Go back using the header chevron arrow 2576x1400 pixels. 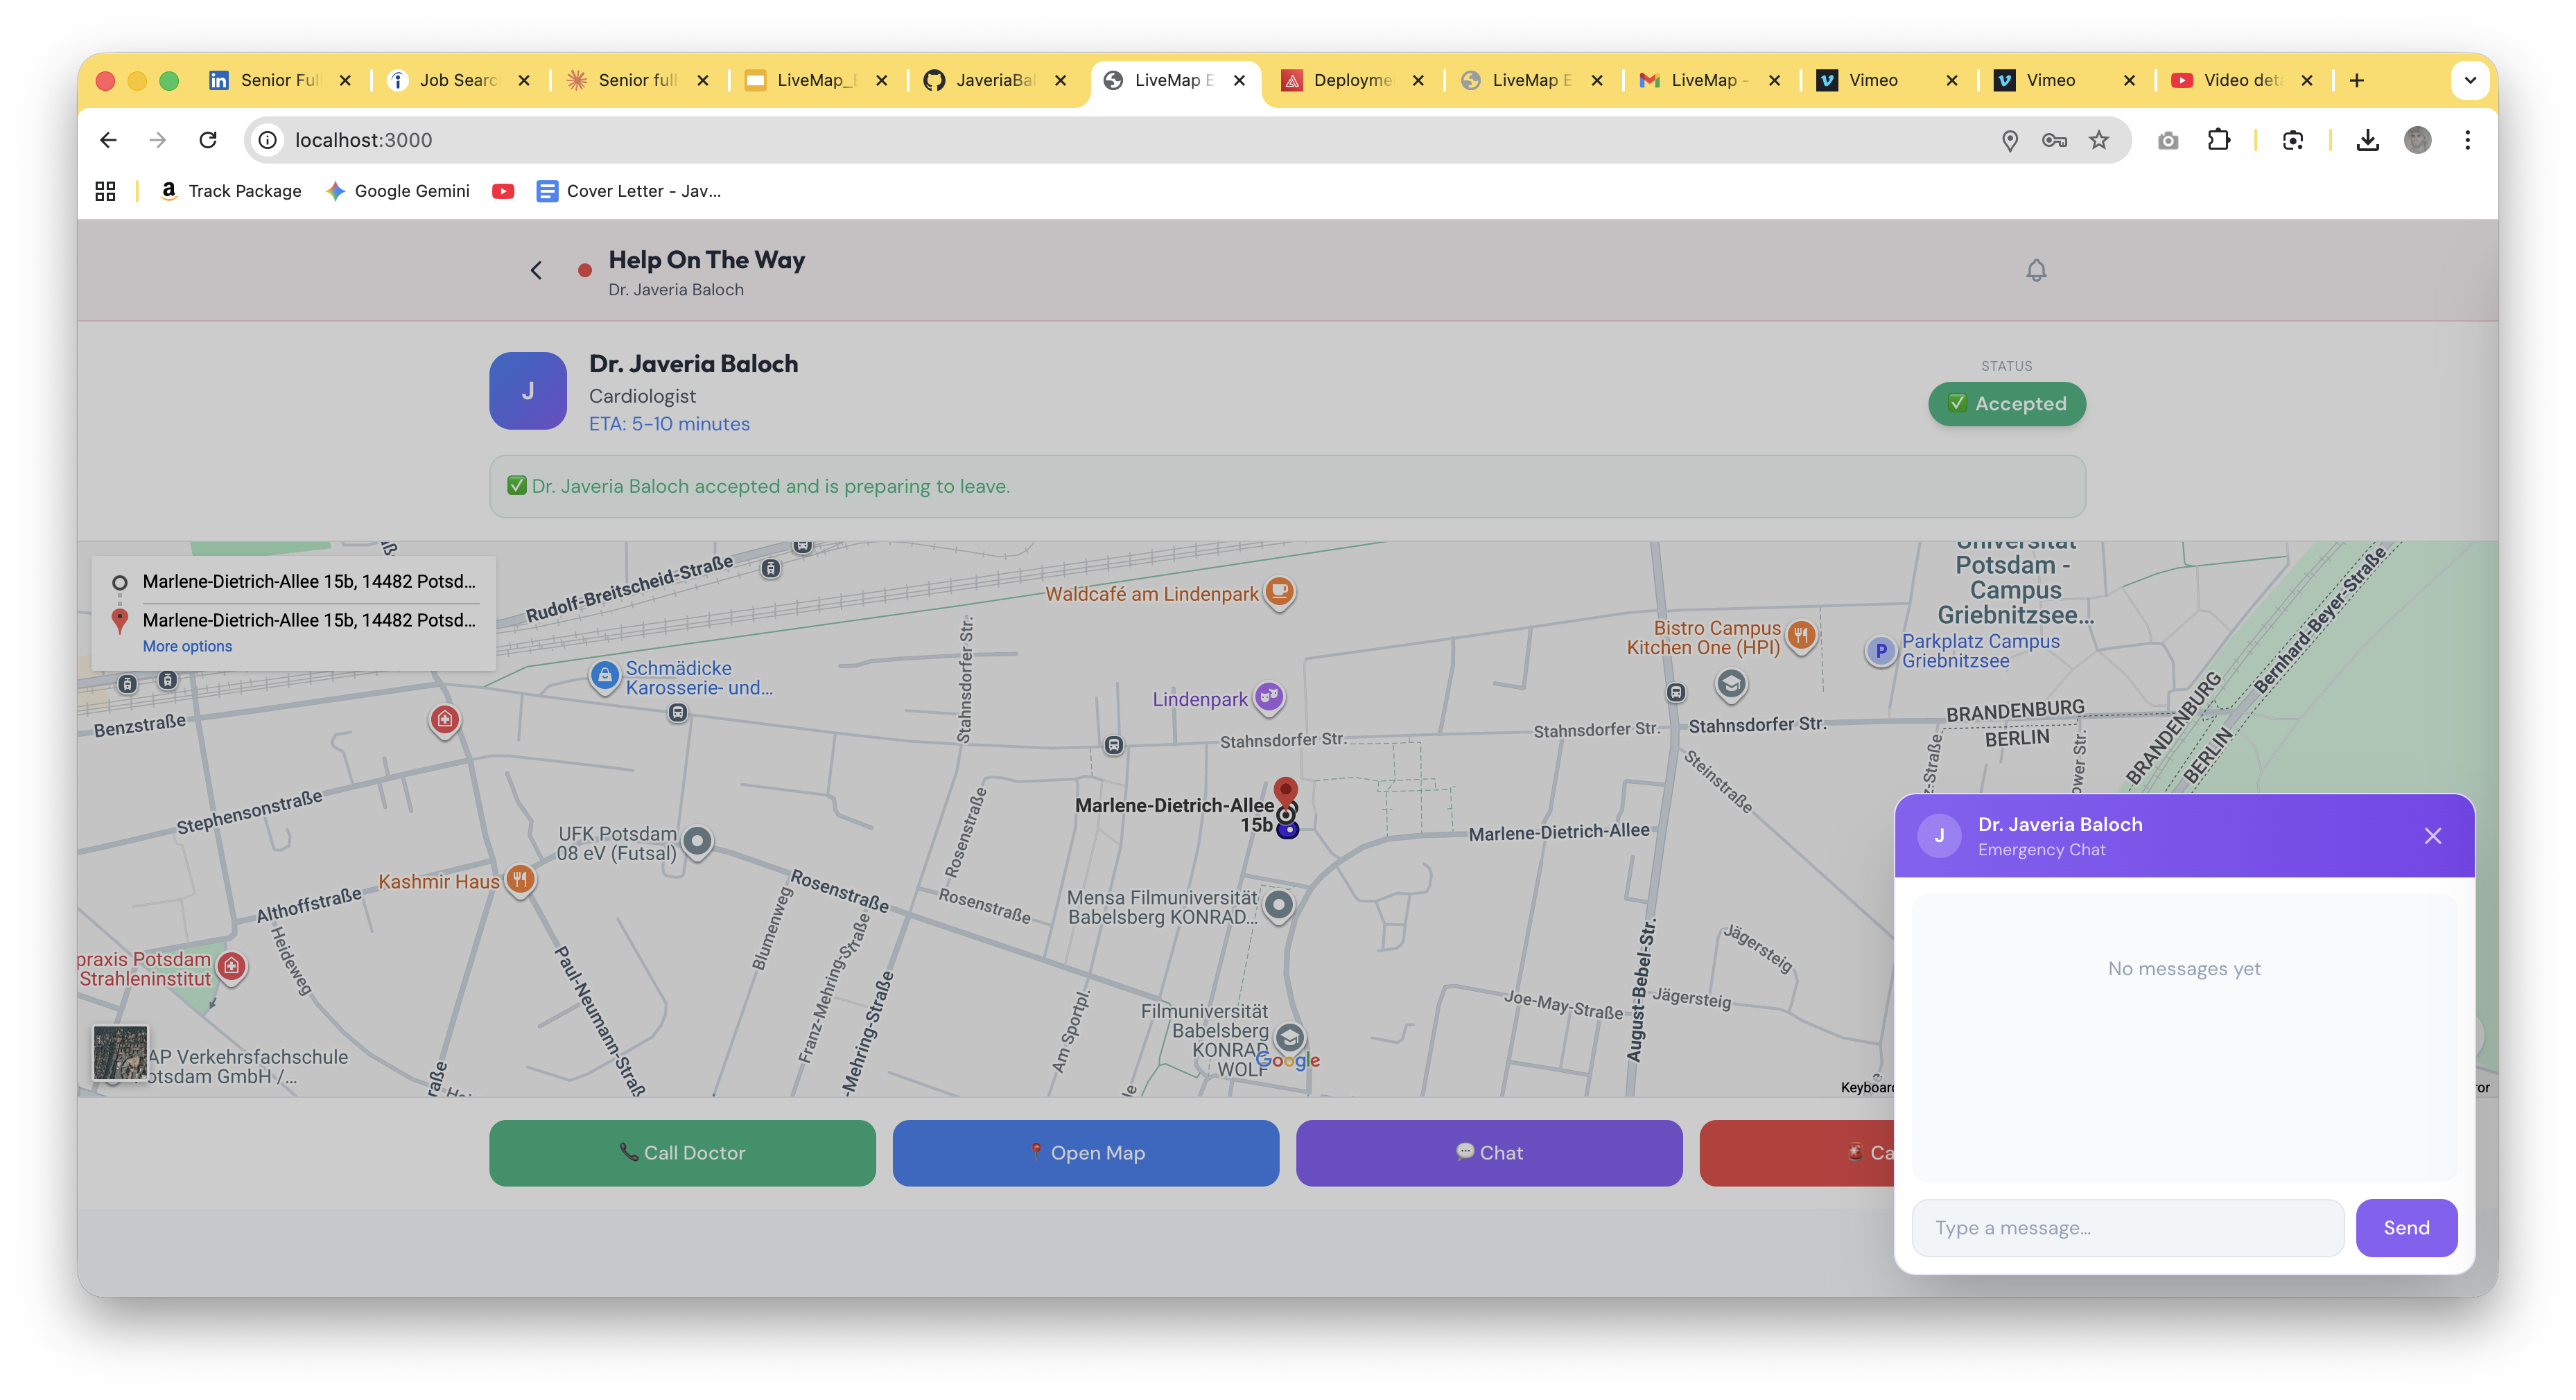(x=536, y=270)
